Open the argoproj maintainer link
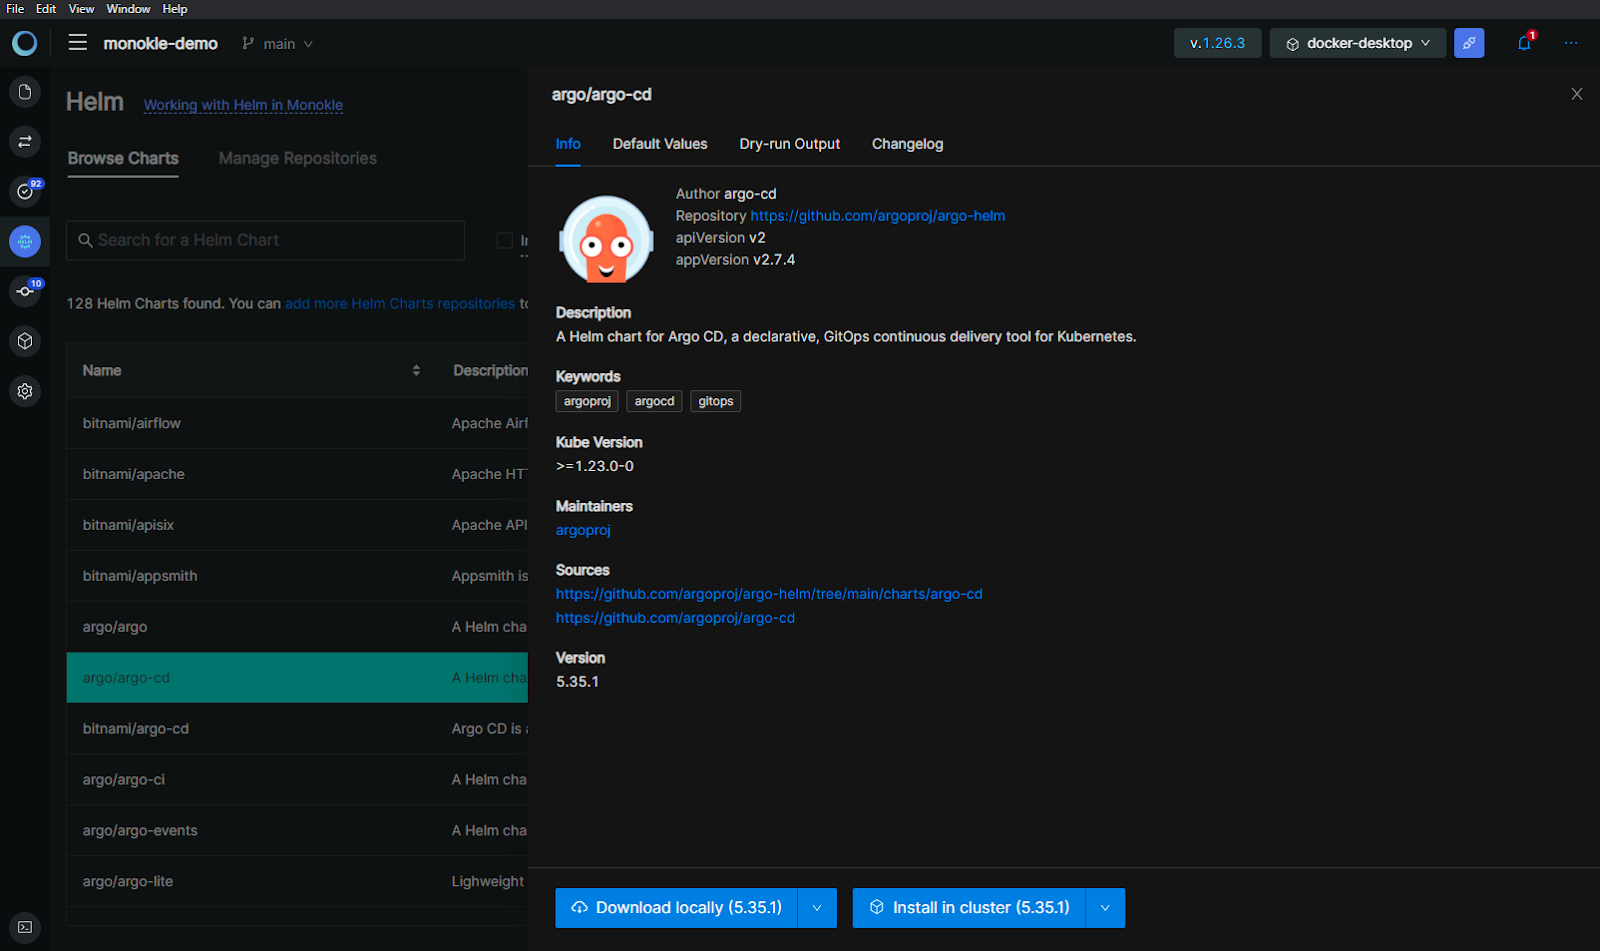 pos(583,530)
